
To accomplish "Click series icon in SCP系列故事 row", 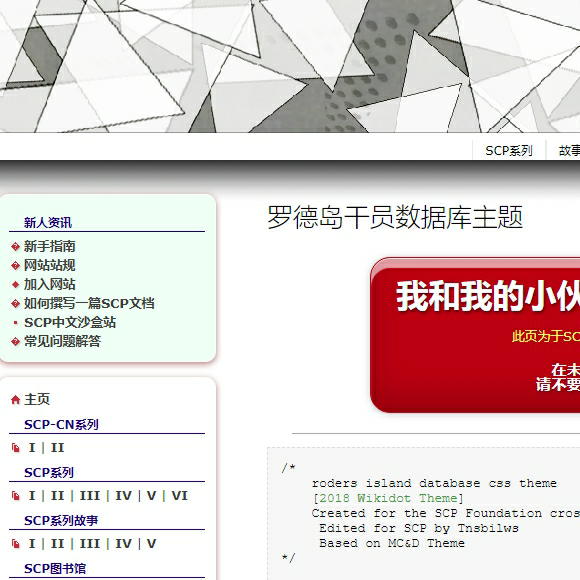I will [x=15, y=544].
